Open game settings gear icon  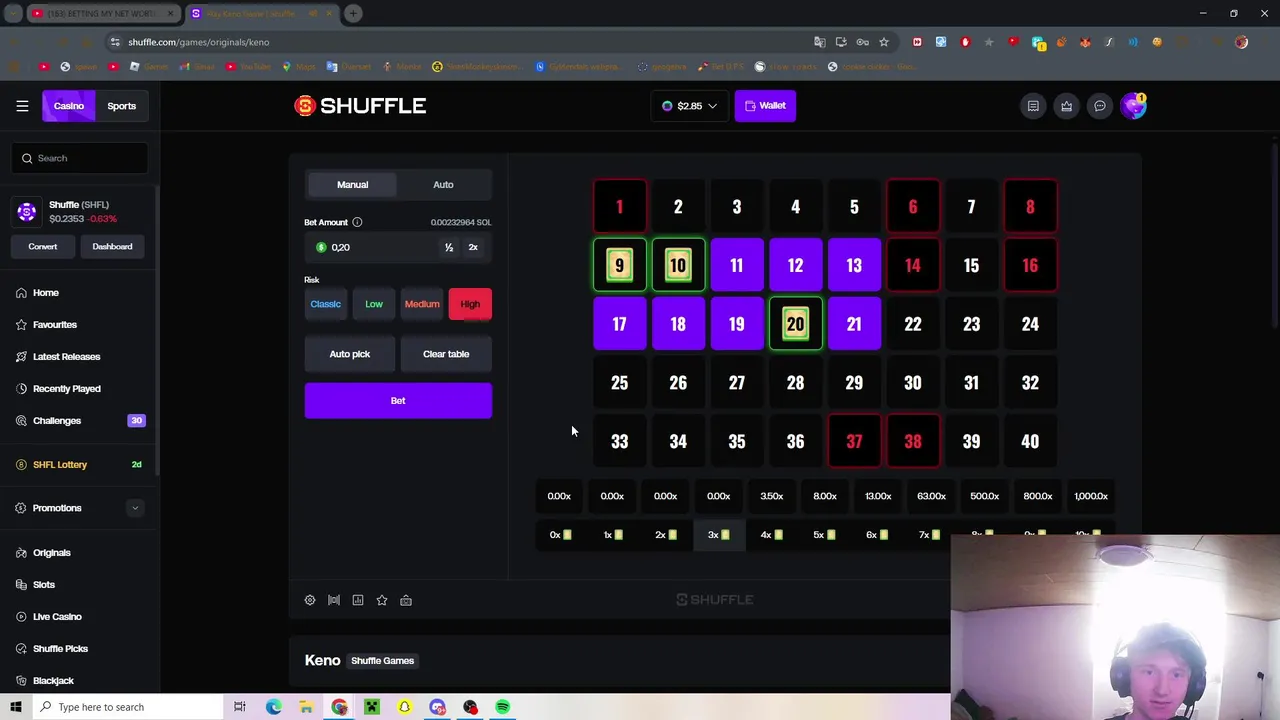tap(310, 600)
